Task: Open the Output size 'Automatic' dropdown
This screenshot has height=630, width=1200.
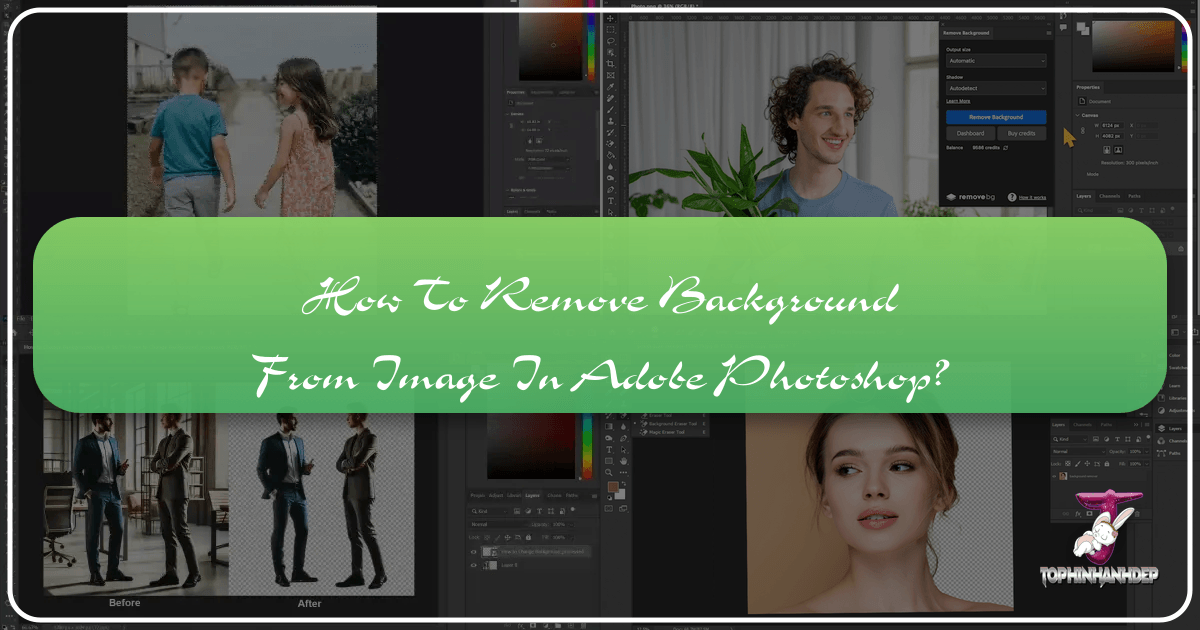Action: 996,60
